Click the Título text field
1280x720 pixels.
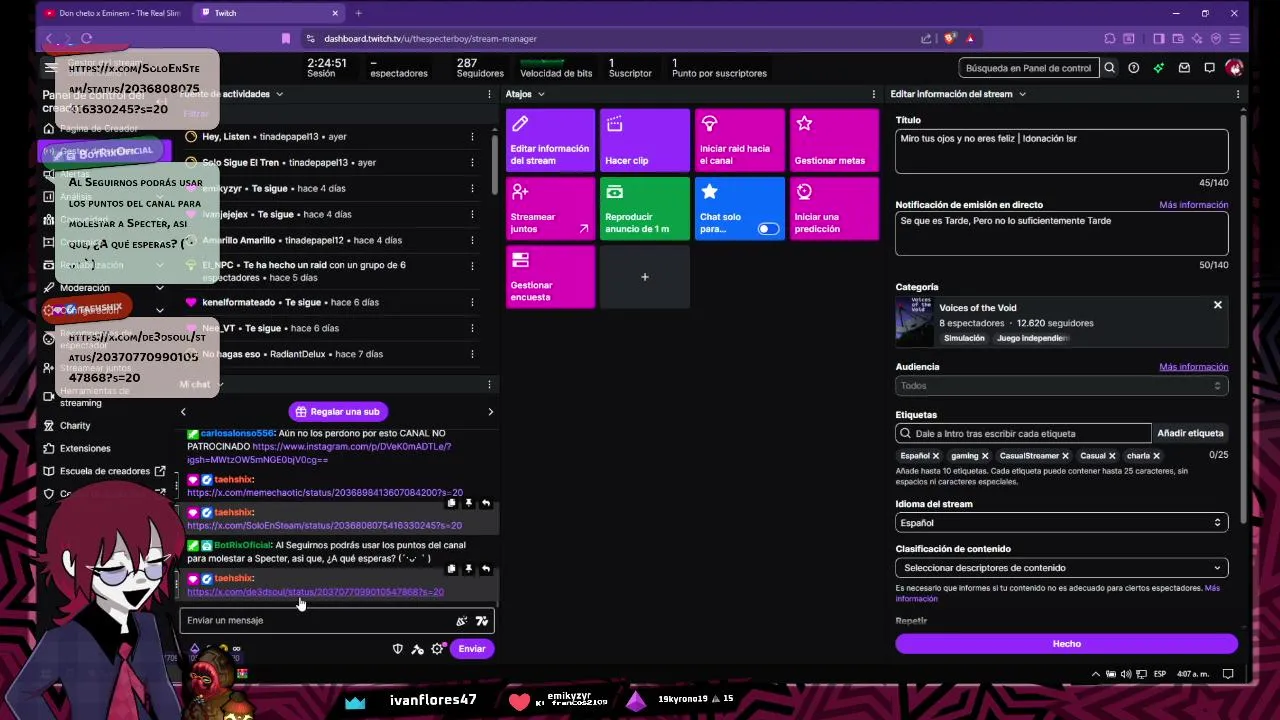[1061, 151]
